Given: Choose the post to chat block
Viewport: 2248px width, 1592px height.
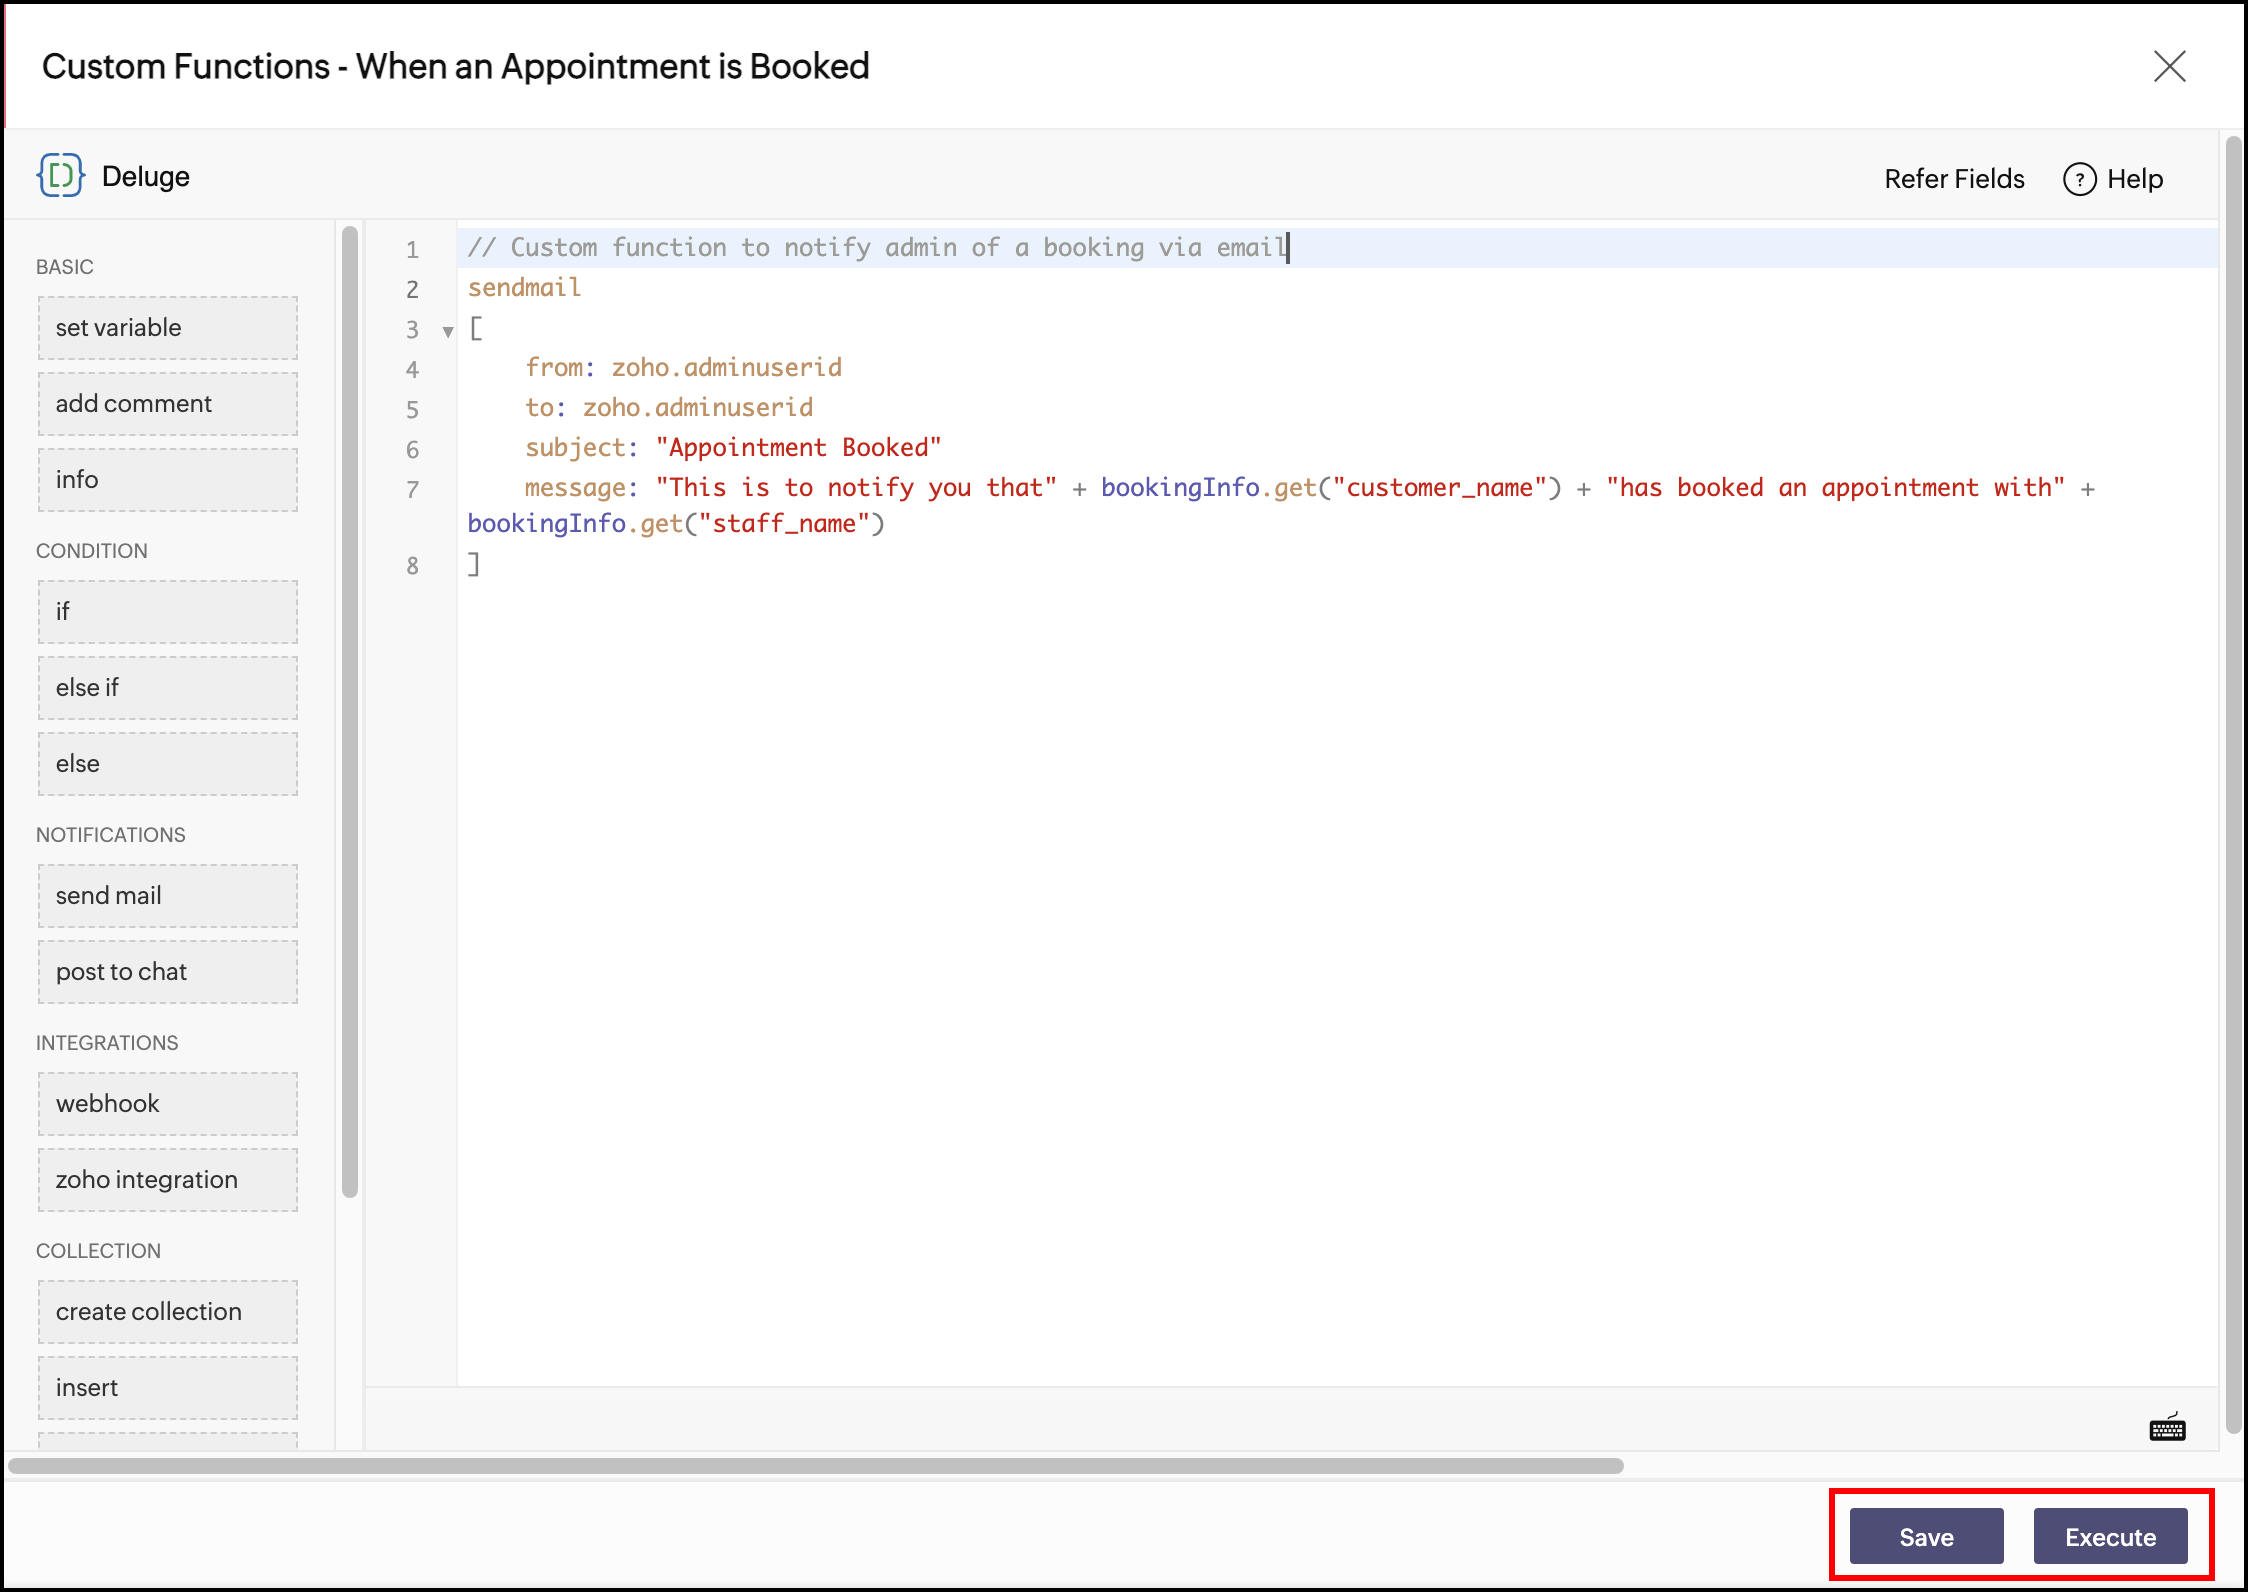Looking at the screenshot, I should pos(168,972).
